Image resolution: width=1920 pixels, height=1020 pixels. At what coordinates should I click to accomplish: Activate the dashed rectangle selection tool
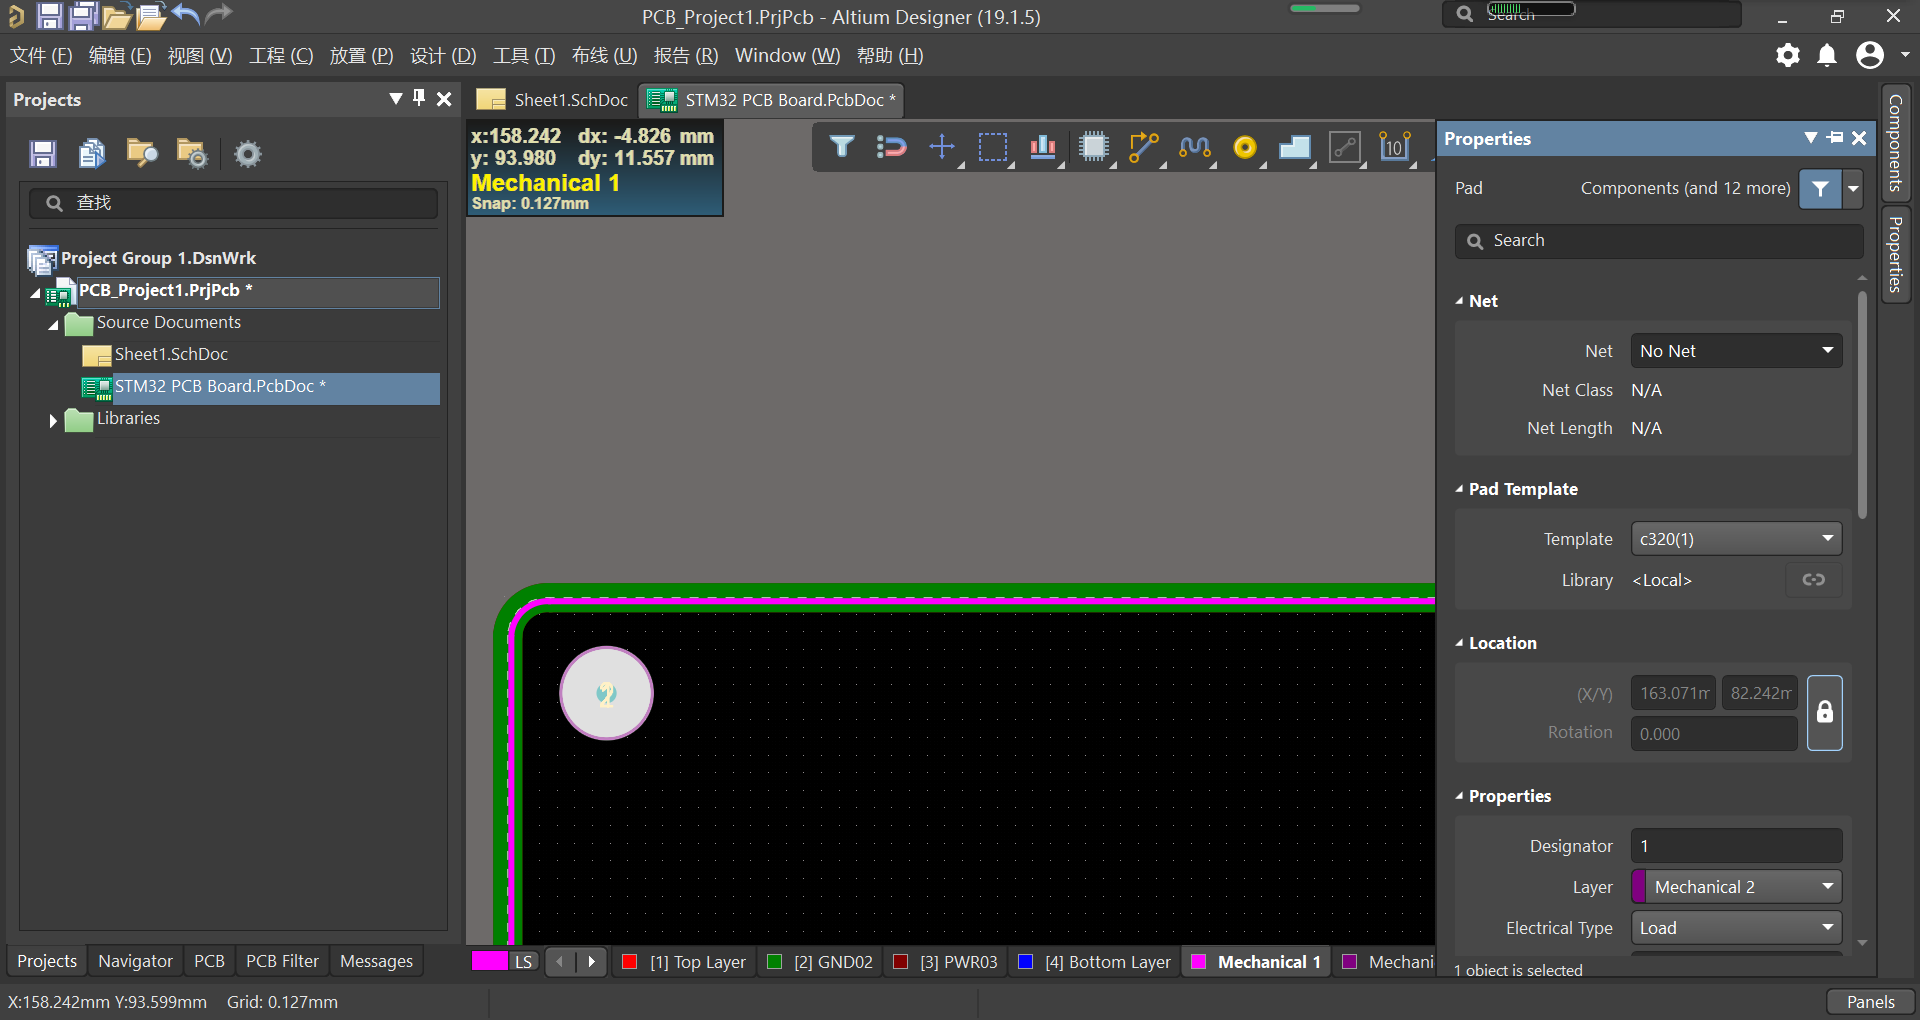coord(993,147)
